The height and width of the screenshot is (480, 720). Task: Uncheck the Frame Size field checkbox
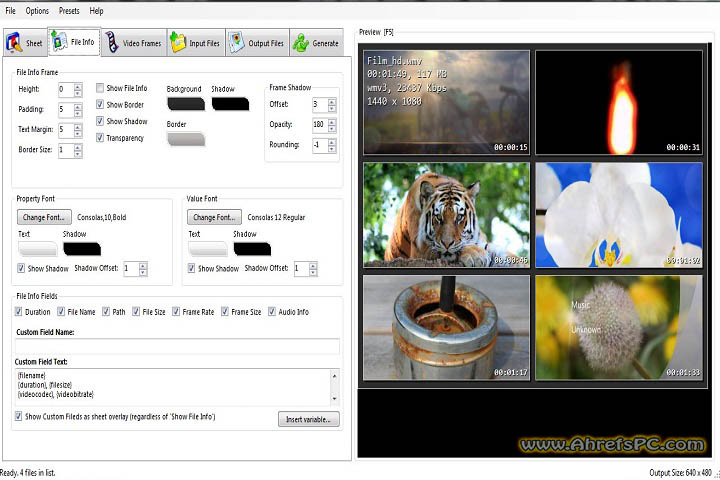pos(225,311)
